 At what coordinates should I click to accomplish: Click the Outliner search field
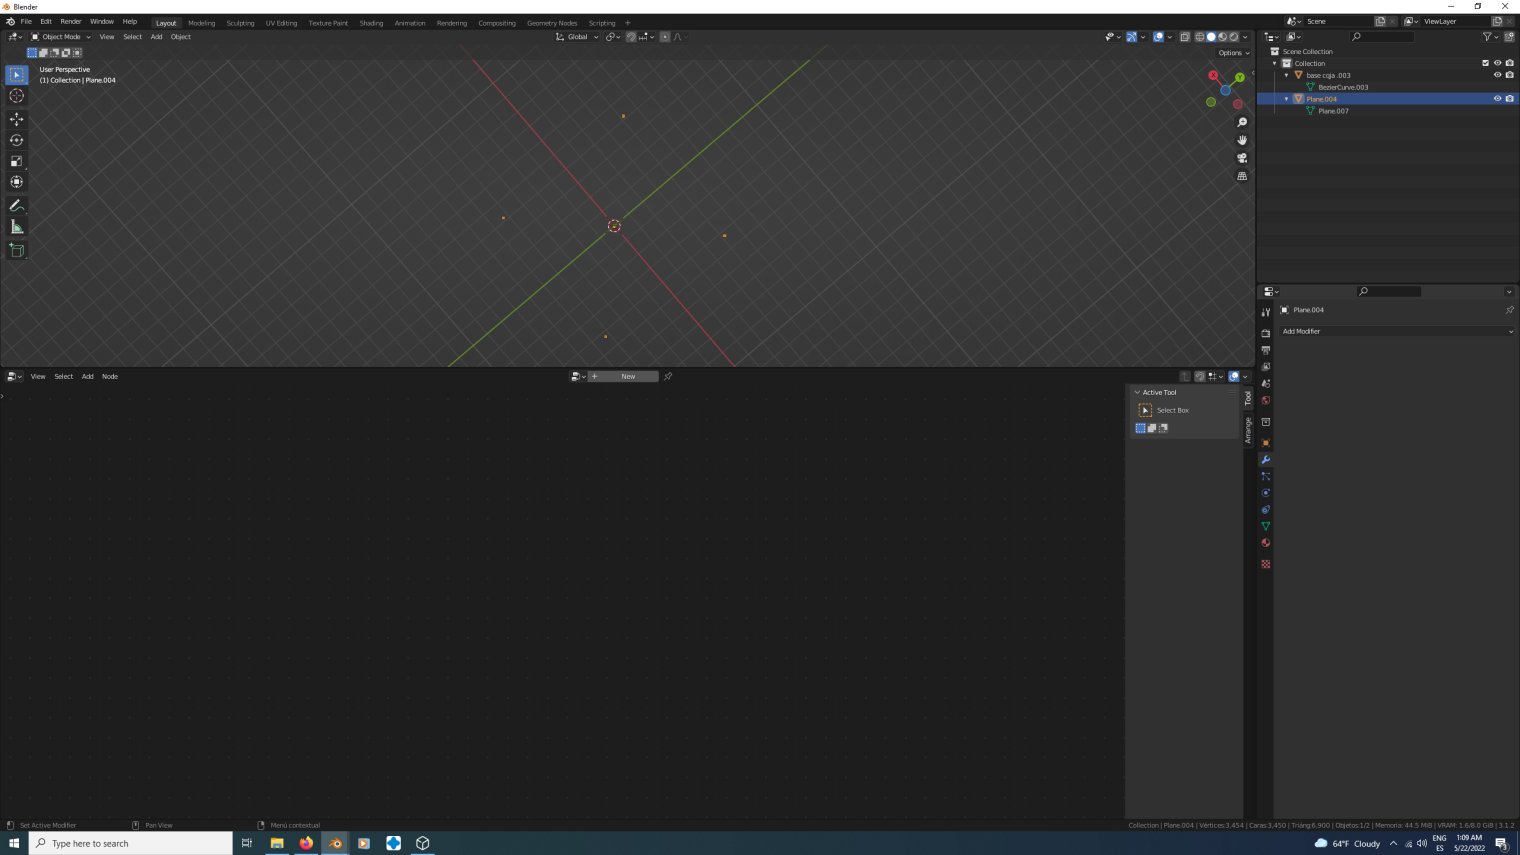click(x=1382, y=37)
